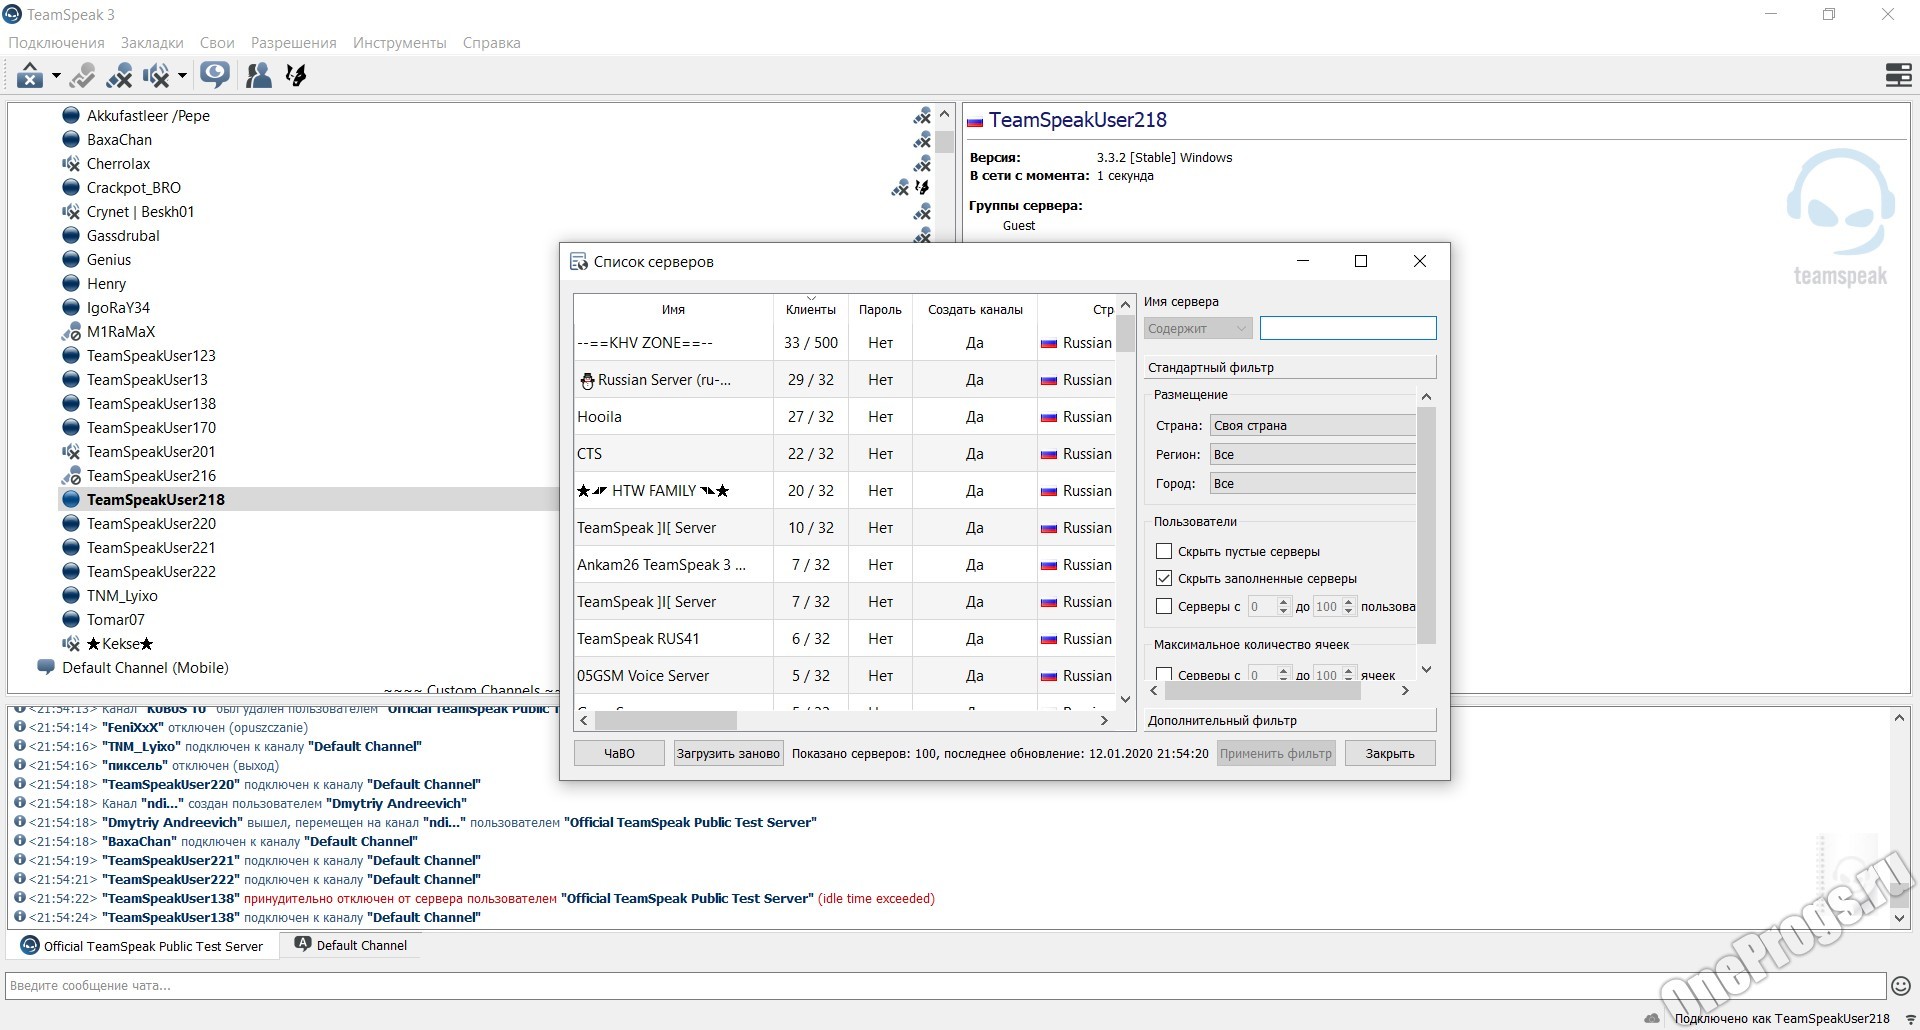Open the mute speakers dropdown arrow
1920x1030 pixels.
(x=182, y=76)
